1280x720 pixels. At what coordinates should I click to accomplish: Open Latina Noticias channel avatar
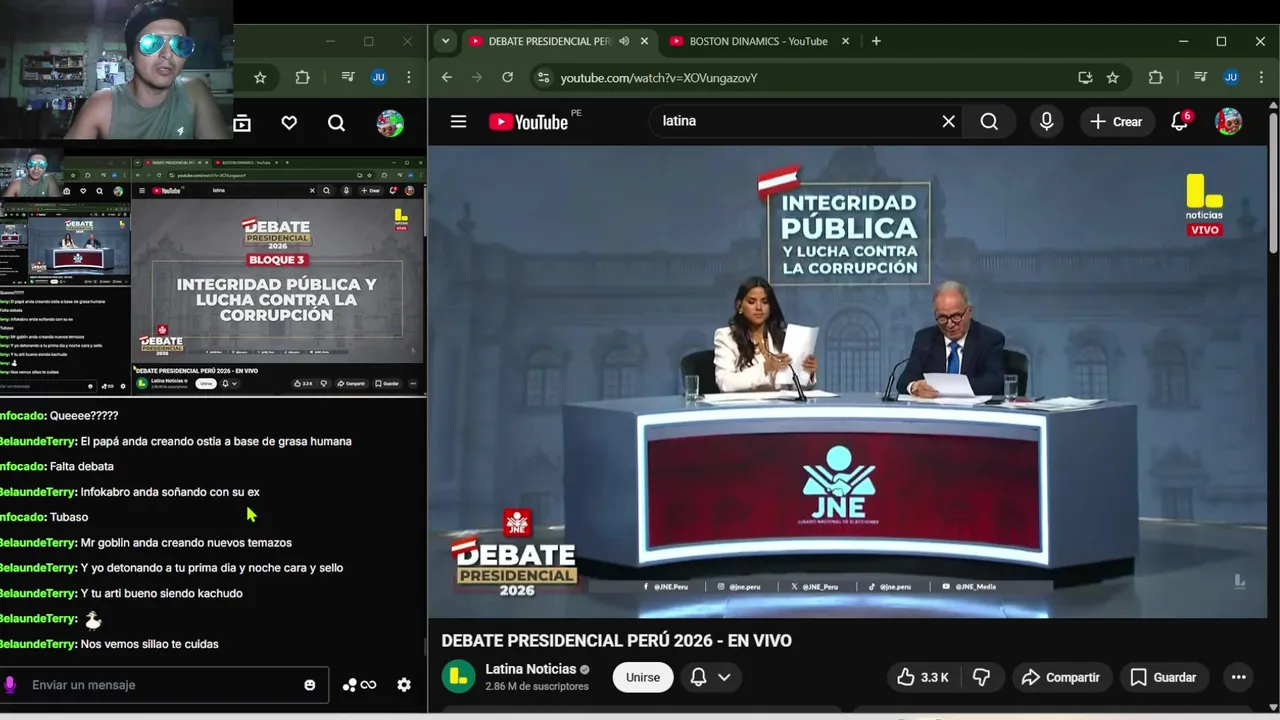[459, 677]
